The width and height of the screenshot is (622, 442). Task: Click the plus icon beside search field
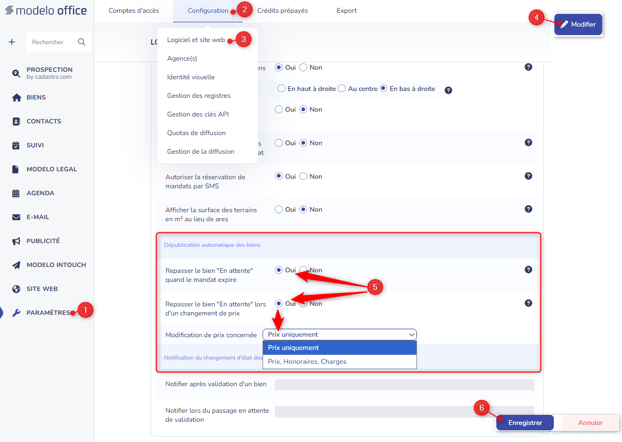pyautogui.click(x=12, y=42)
